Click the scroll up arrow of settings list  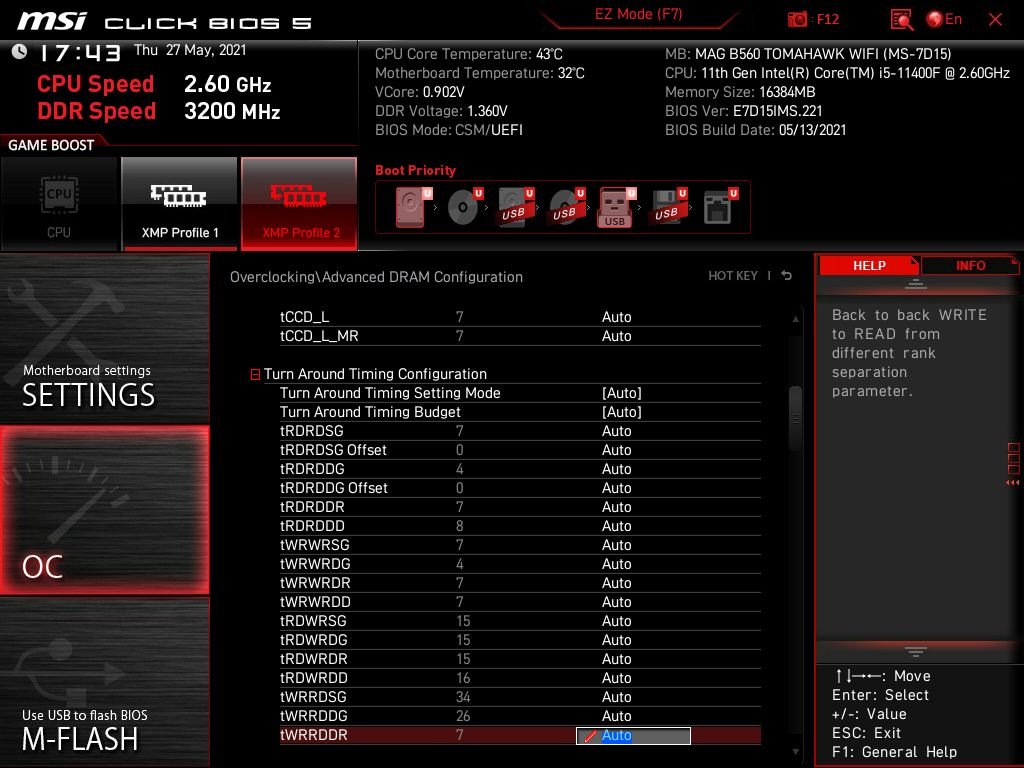click(x=795, y=319)
